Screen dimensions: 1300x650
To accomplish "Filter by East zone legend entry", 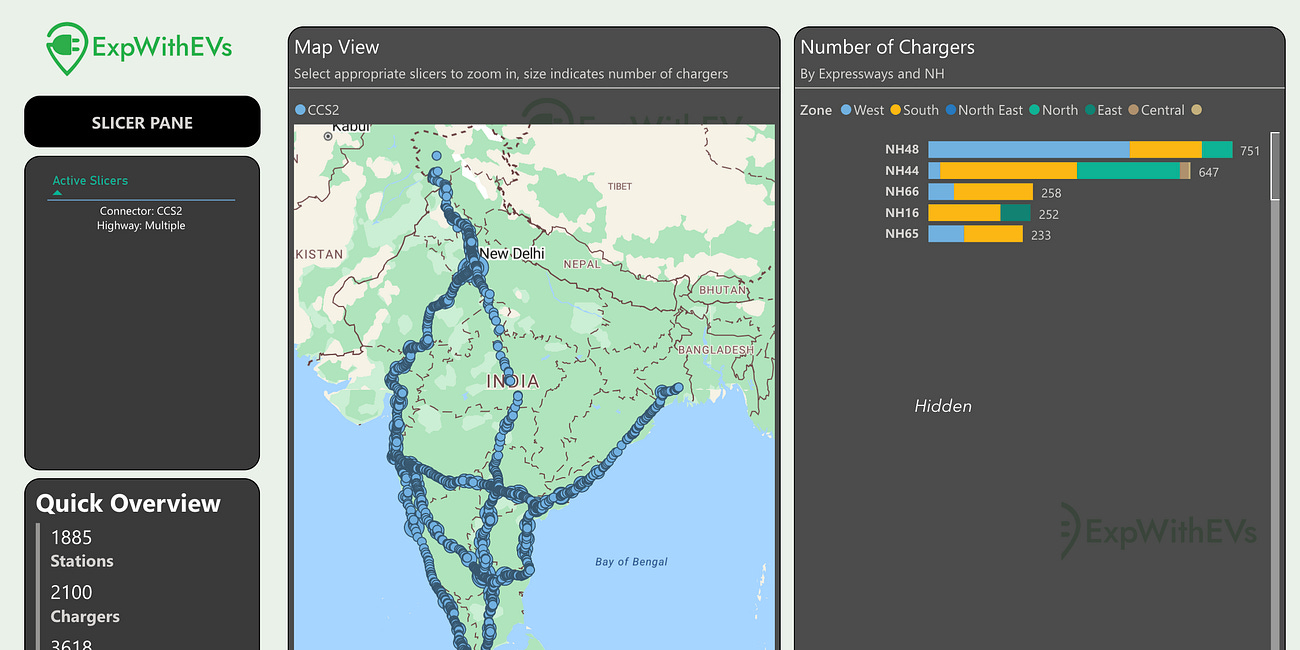I will [x=1103, y=110].
